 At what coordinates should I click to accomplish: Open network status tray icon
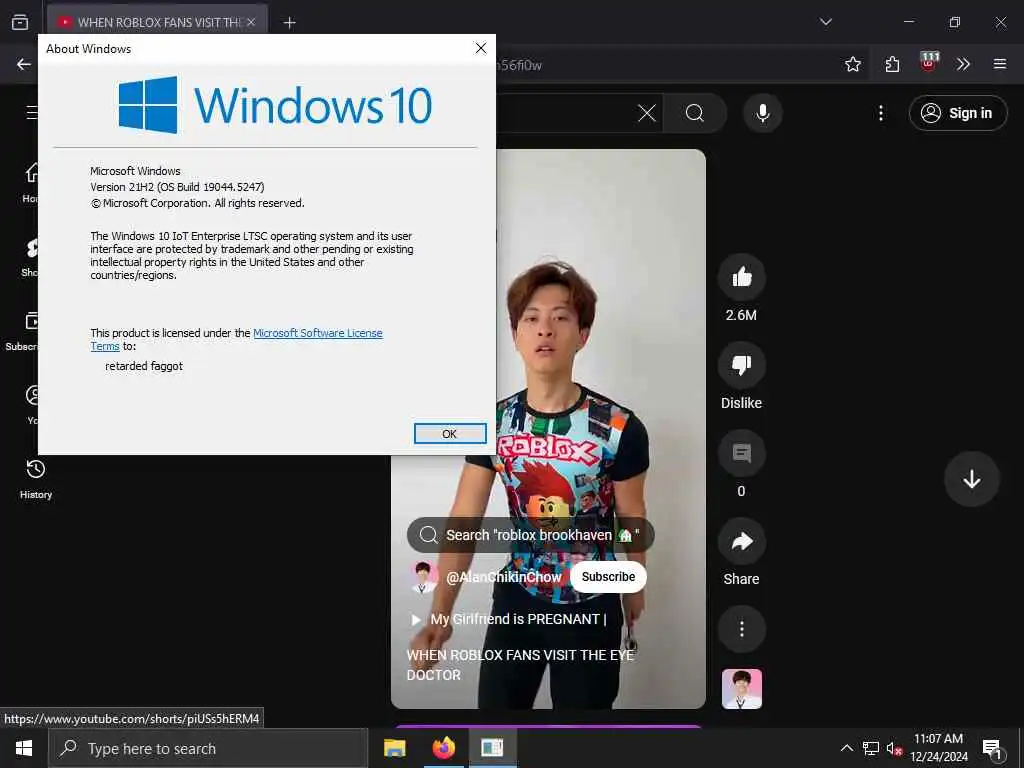[871, 748]
